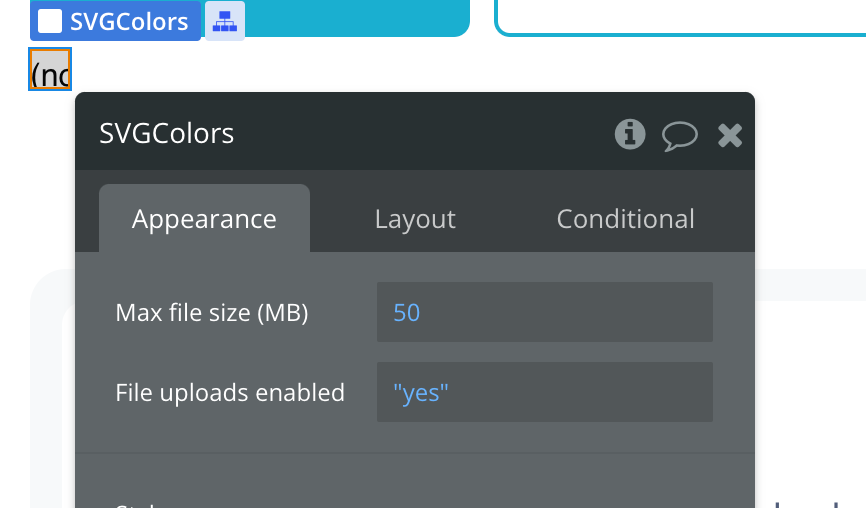Viewport: 866px width, 508px height.
Task: Switch to the Appearance tab
Action: click(x=204, y=219)
